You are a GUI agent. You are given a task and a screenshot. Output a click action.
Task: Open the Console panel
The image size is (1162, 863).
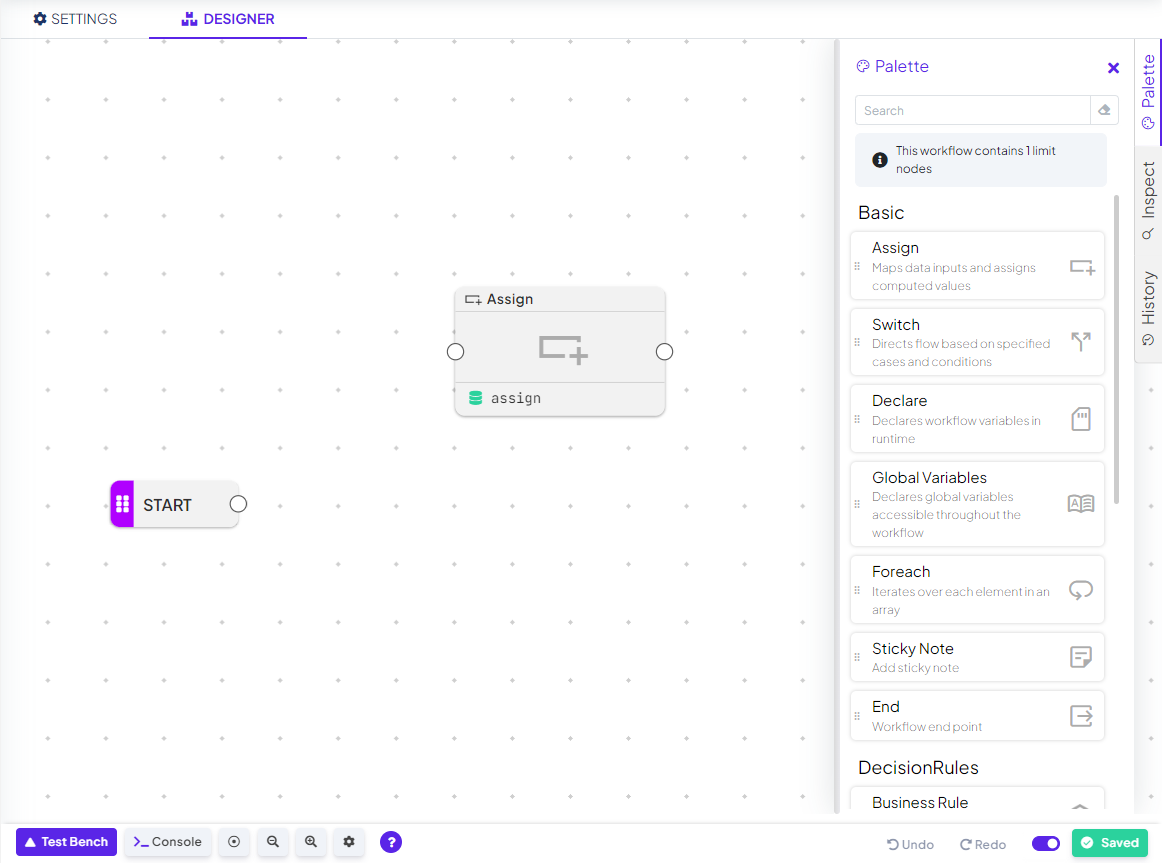168,842
